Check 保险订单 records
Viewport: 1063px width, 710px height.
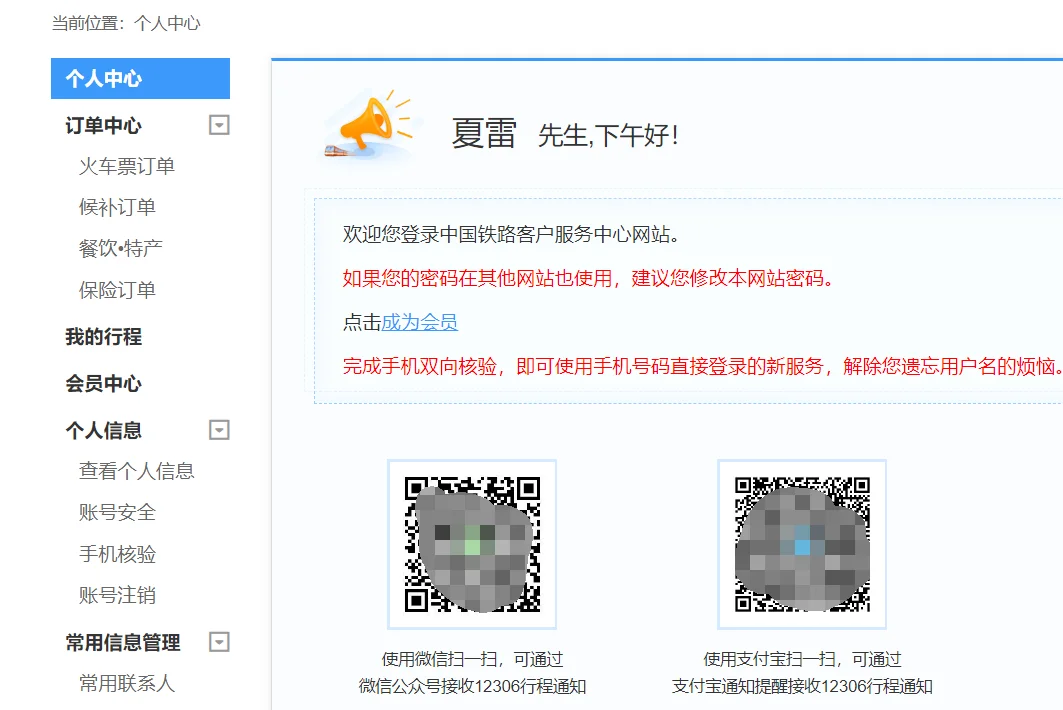click(x=117, y=289)
